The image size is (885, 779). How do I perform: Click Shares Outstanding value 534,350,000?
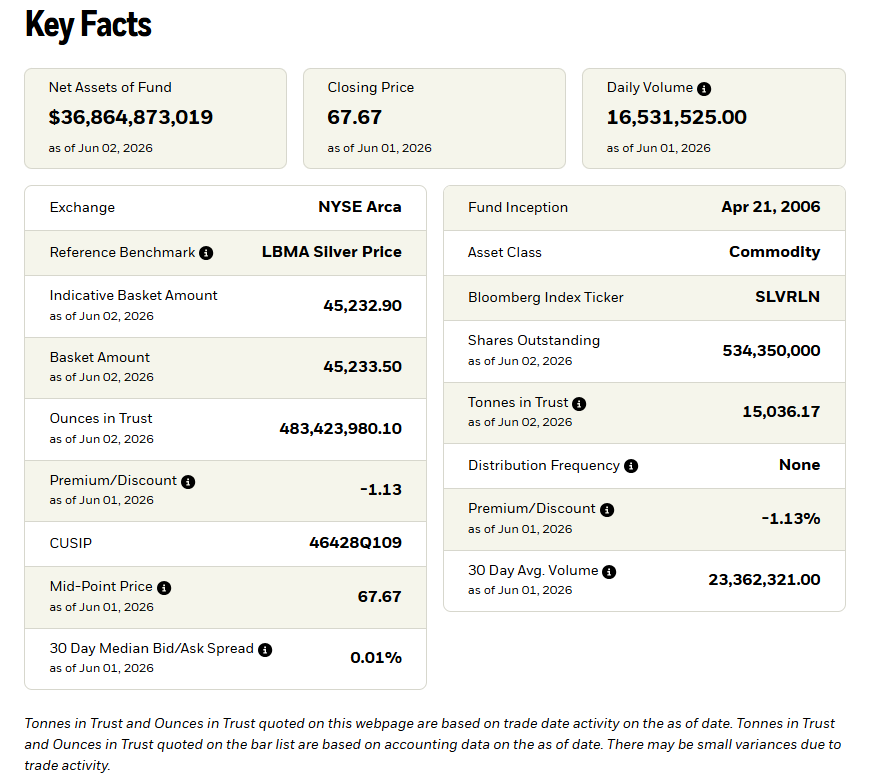point(771,351)
